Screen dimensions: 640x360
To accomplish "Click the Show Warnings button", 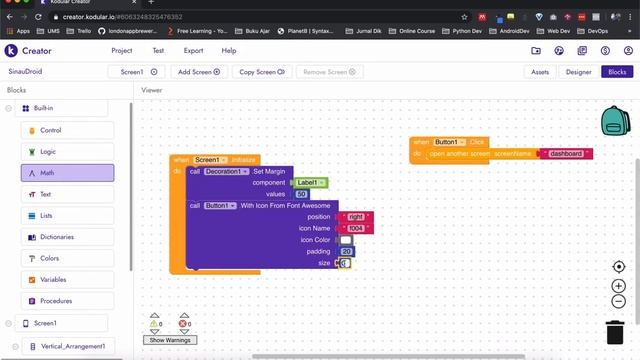I will [x=170, y=340].
